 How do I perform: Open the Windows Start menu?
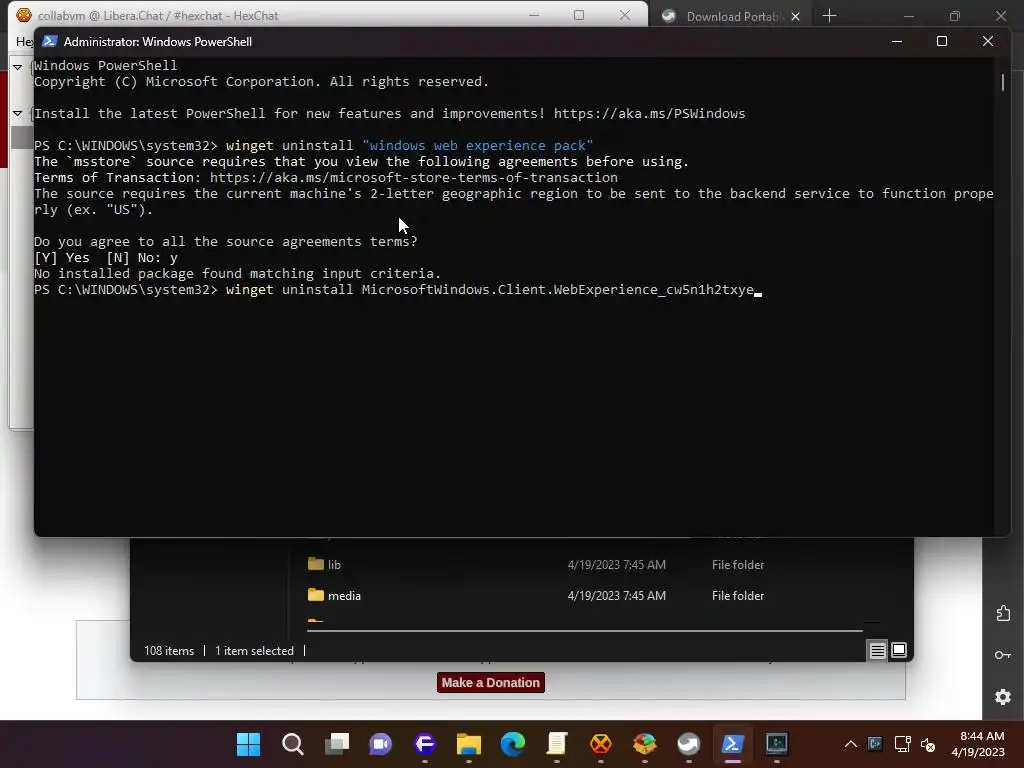(x=248, y=744)
